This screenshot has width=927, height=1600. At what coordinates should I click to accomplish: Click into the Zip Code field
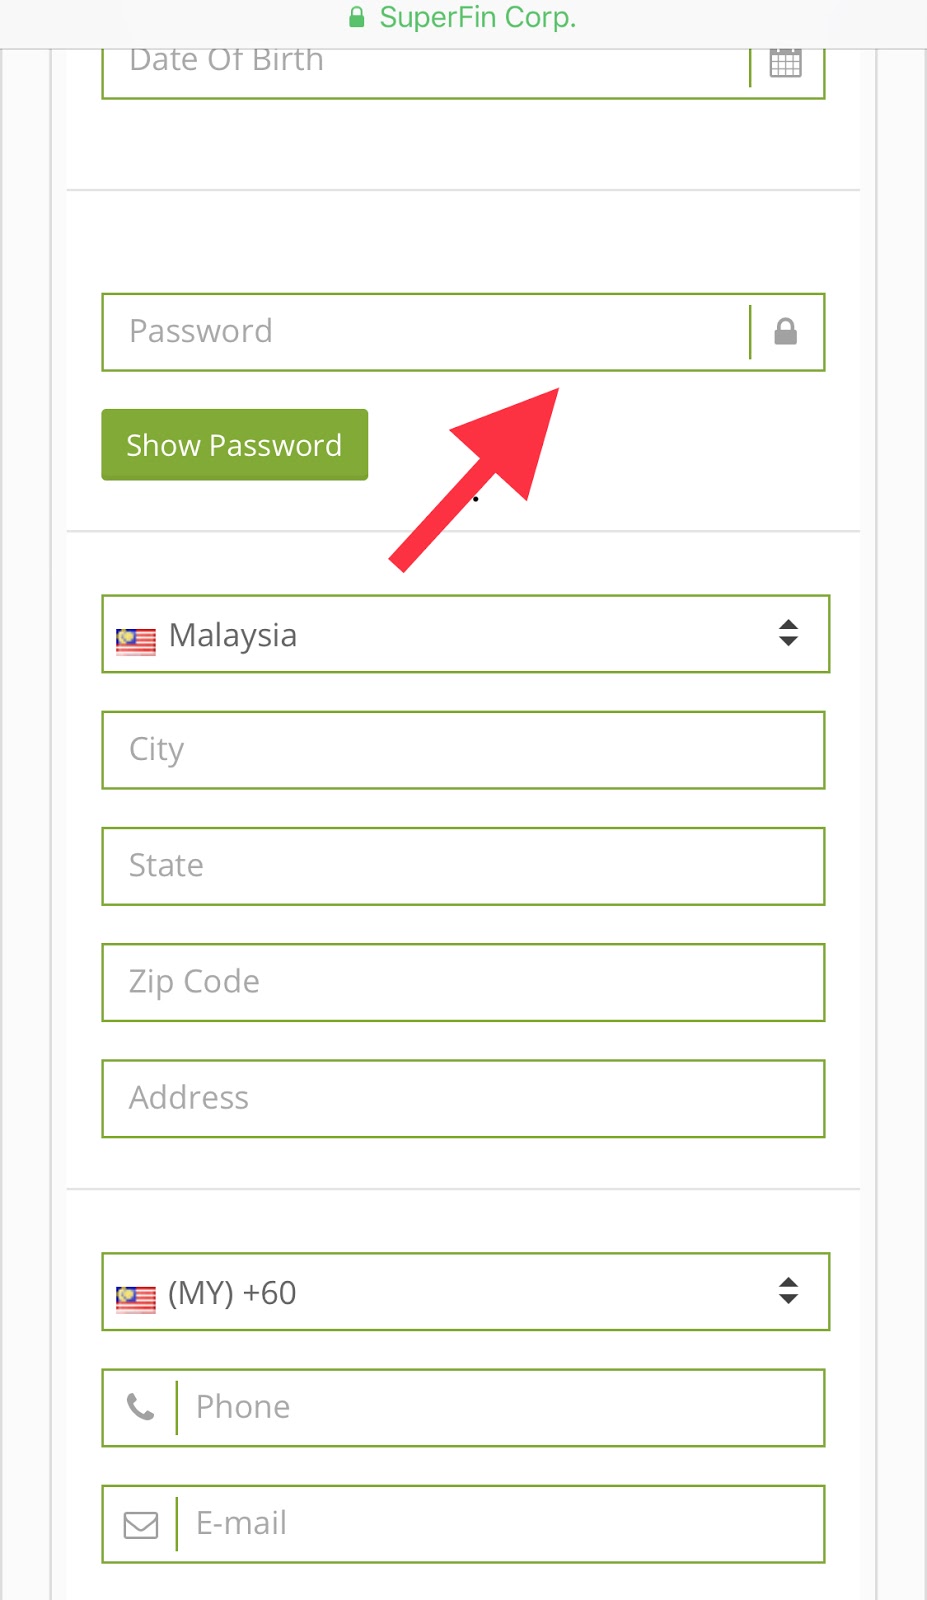(x=463, y=982)
